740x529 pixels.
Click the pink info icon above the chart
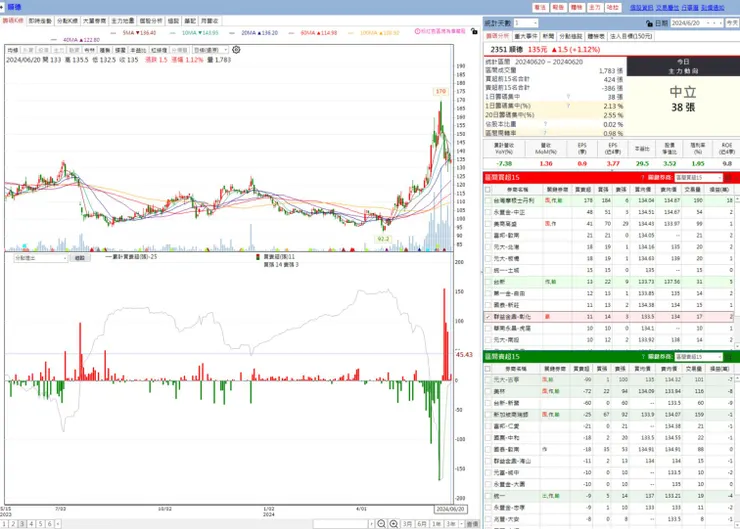point(417,31)
